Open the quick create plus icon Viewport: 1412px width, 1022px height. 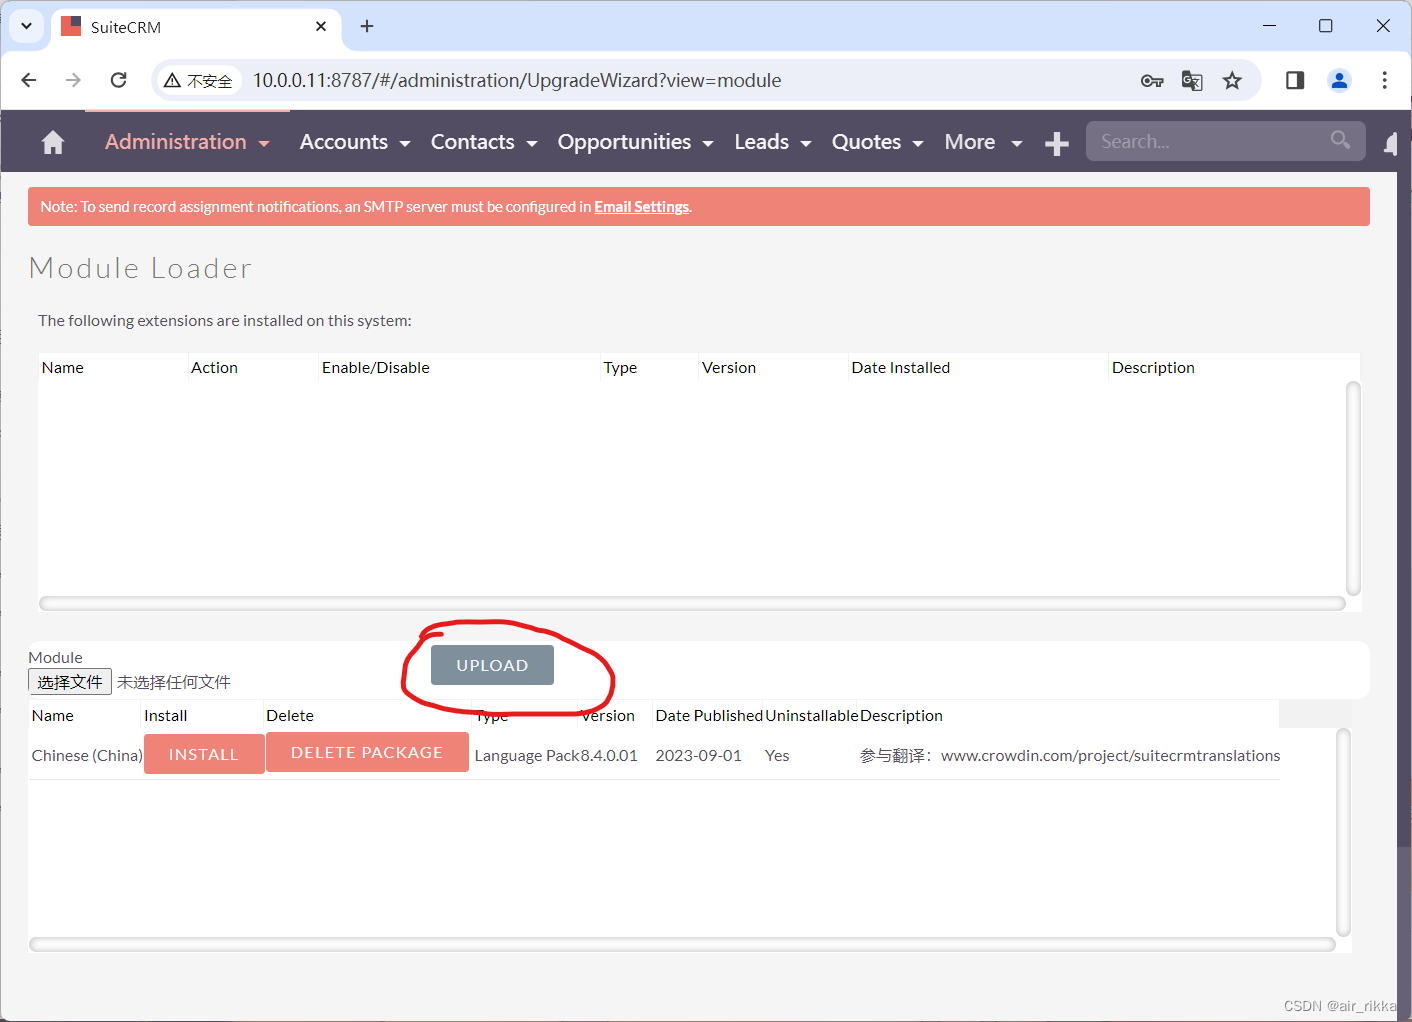[x=1056, y=143]
